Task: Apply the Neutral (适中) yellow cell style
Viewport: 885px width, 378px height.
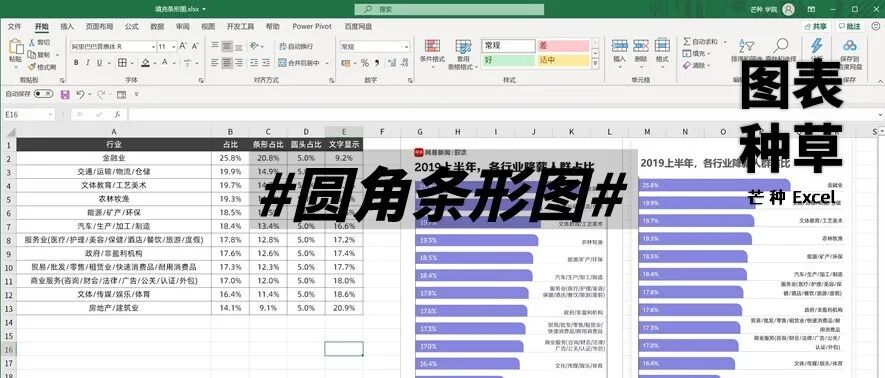Action: pyautogui.click(x=564, y=60)
